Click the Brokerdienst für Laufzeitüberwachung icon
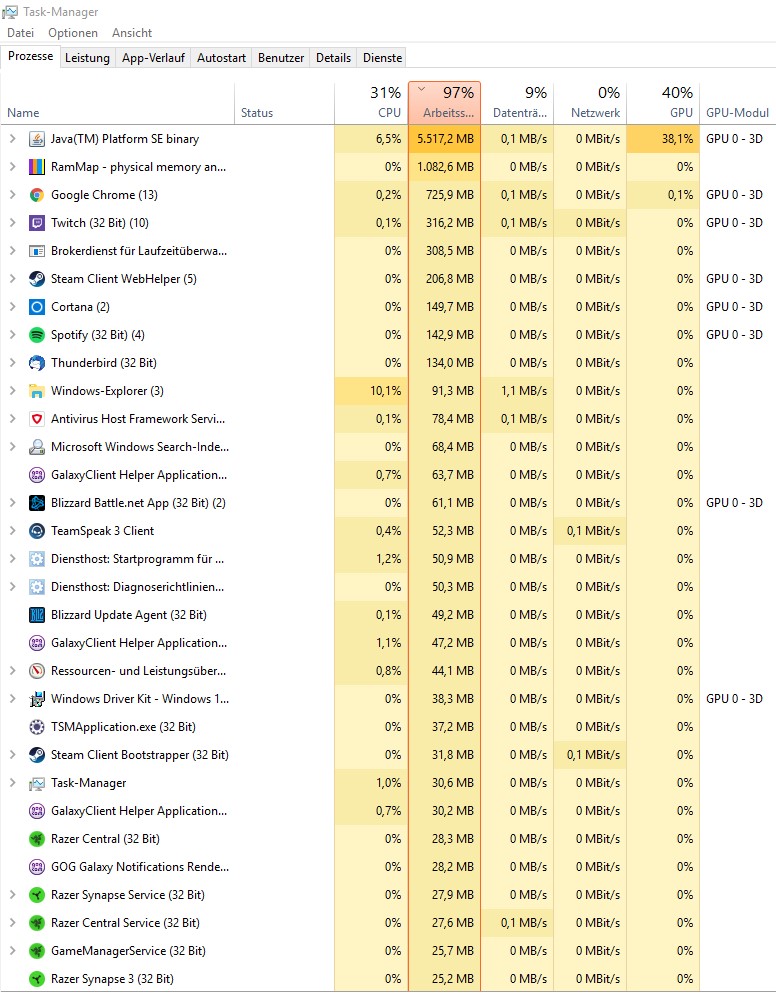Image resolution: width=776 pixels, height=999 pixels. coord(37,251)
